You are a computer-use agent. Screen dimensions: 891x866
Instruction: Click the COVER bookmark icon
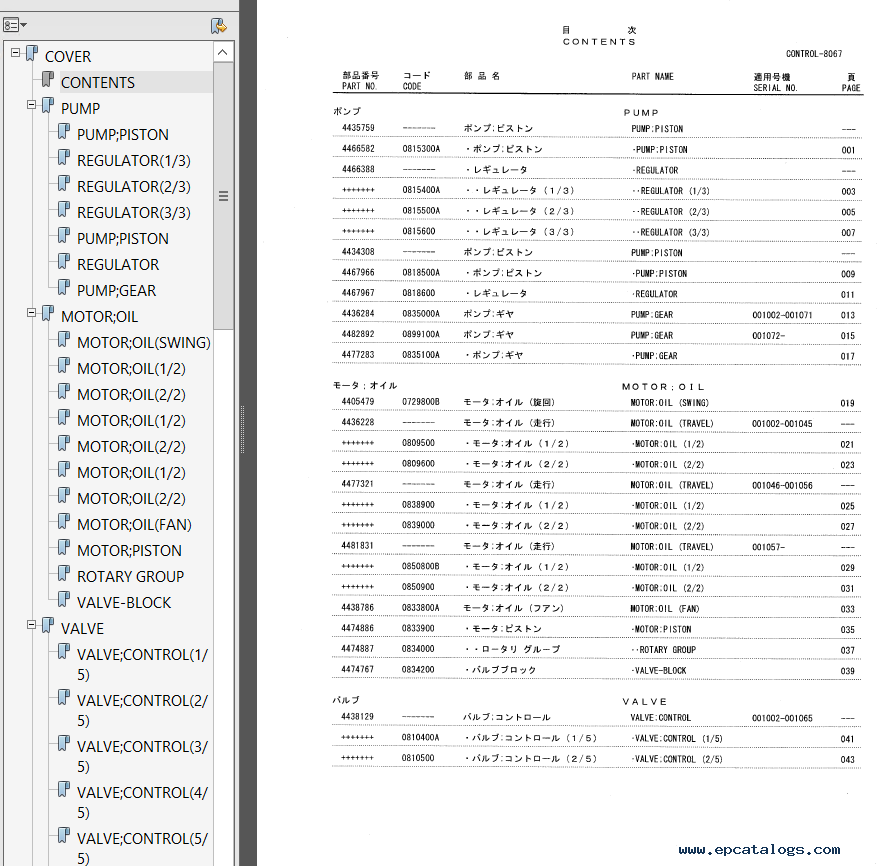point(32,54)
